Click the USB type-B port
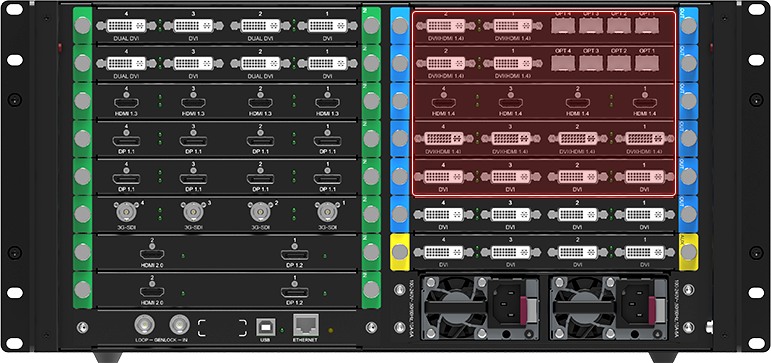This screenshot has height=363, width=771. [263, 327]
